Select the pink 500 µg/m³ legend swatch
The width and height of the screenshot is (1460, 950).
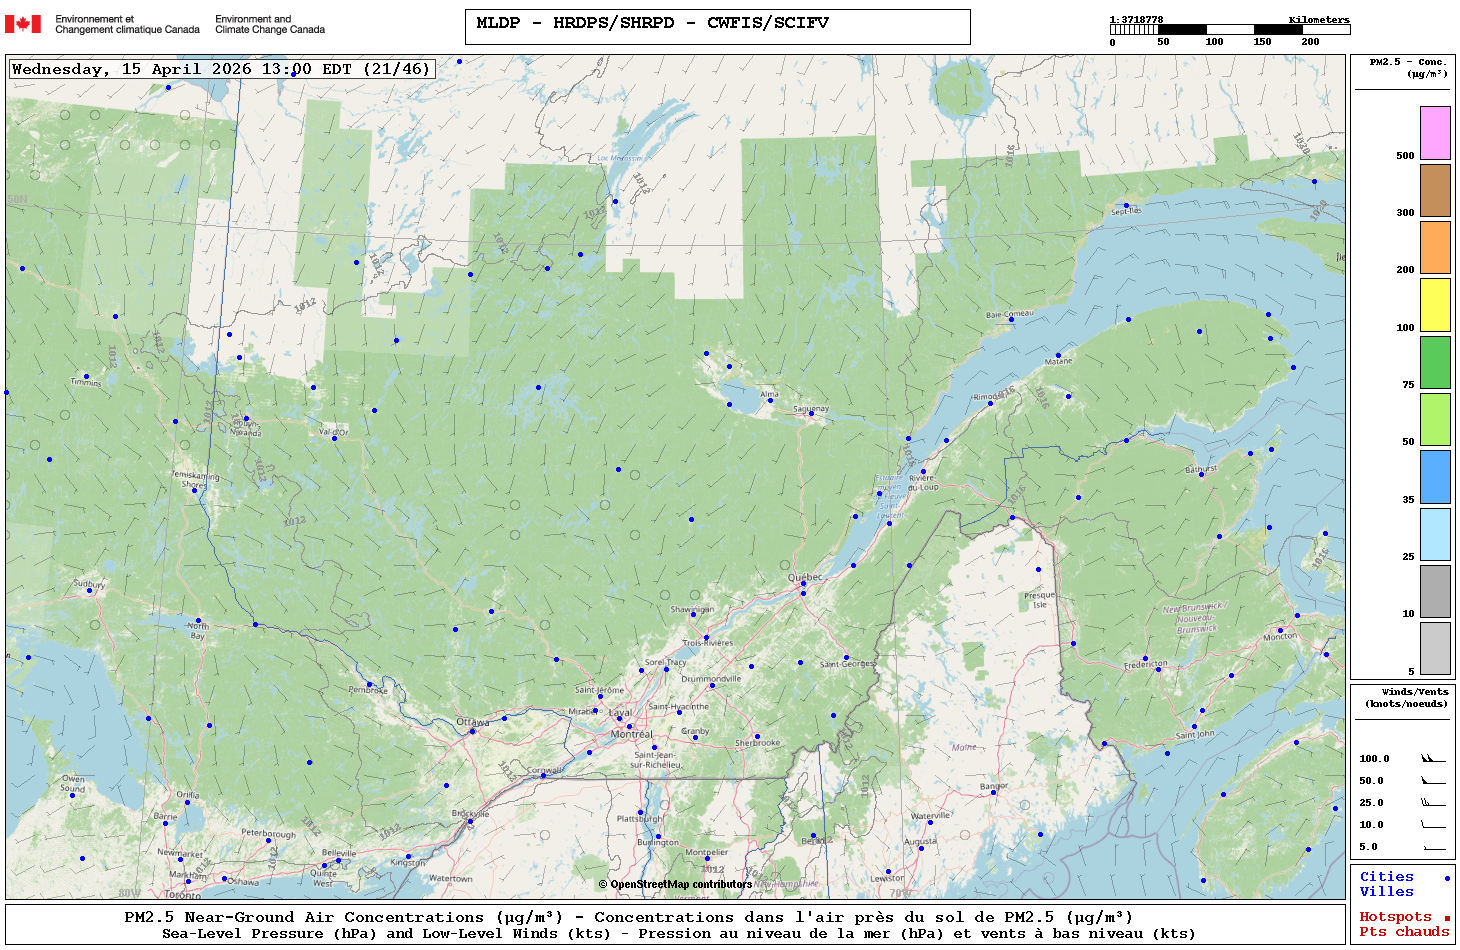tap(1435, 133)
